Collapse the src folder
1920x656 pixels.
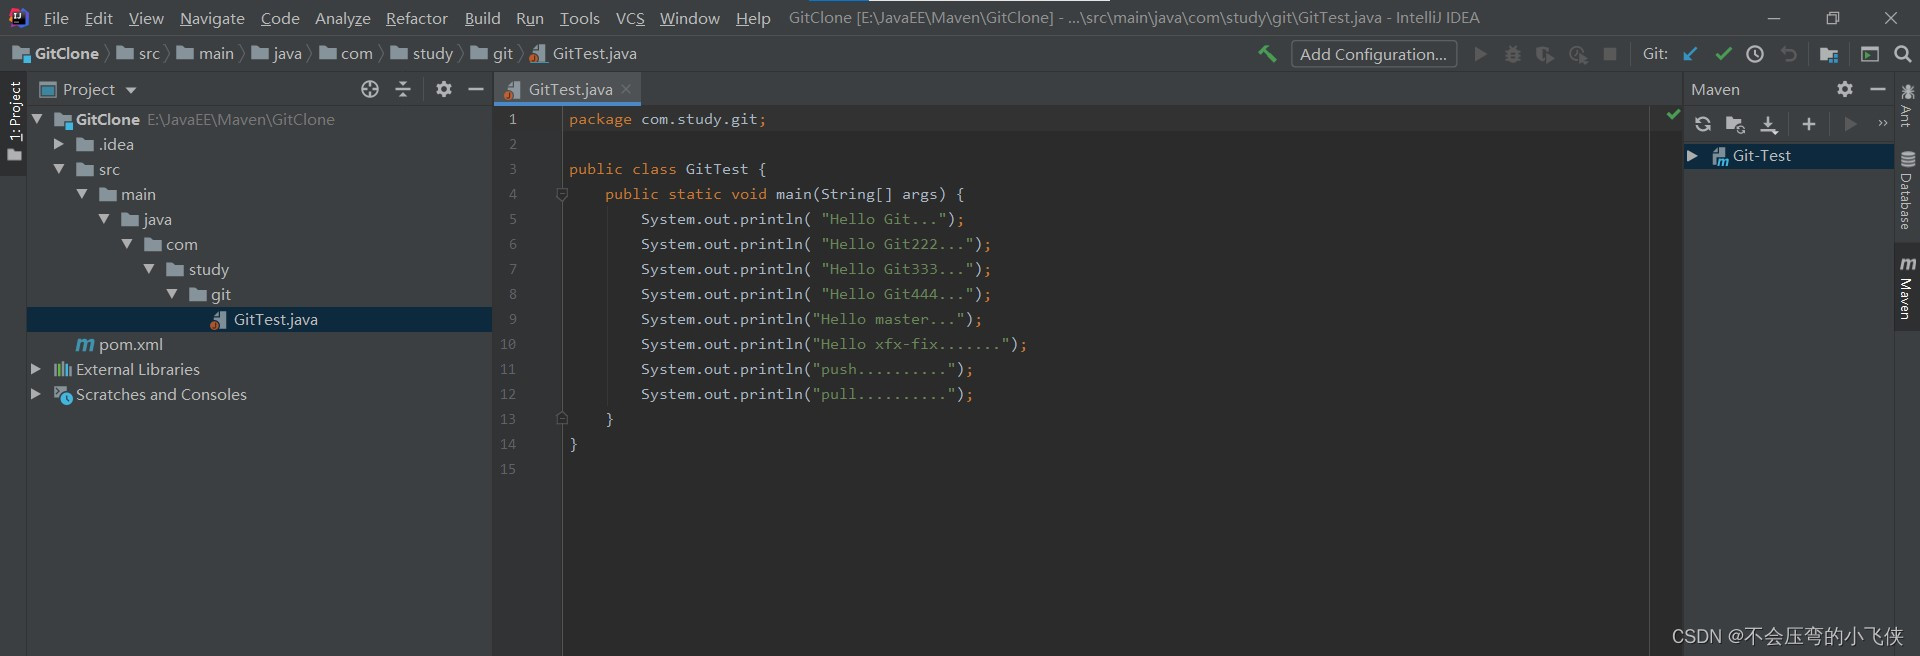click(59, 169)
